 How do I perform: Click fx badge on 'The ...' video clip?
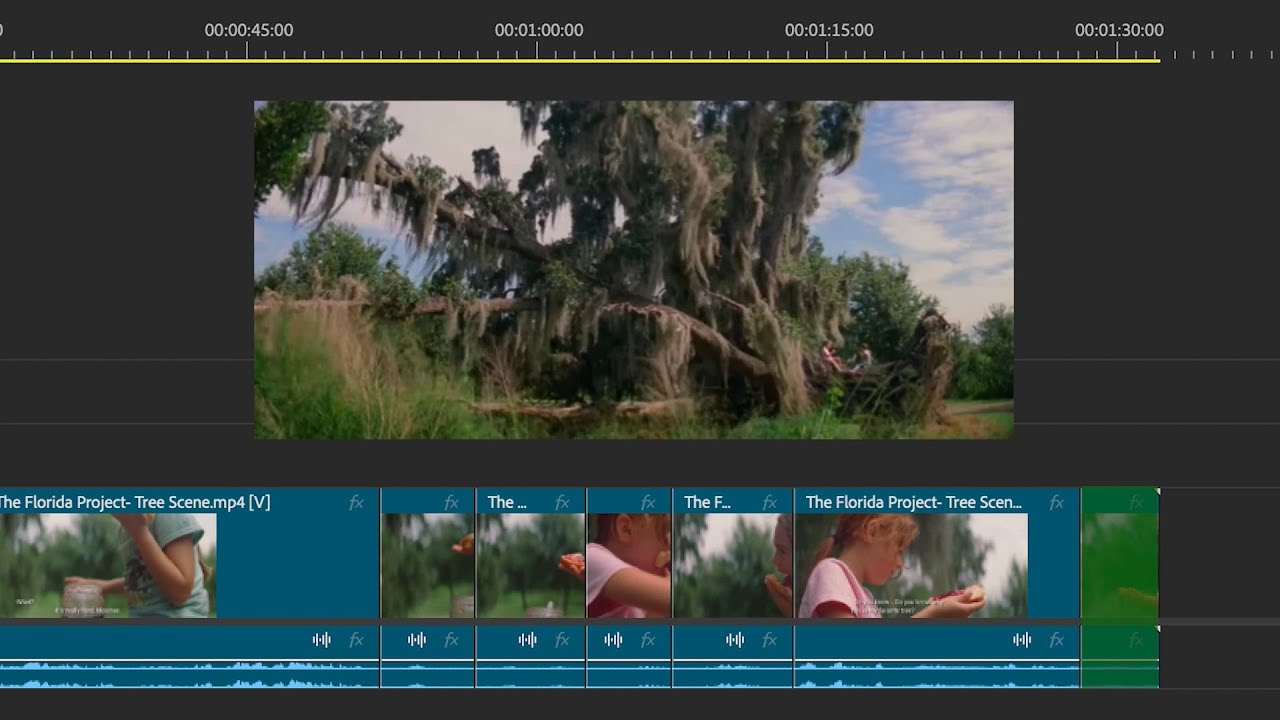(562, 503)
